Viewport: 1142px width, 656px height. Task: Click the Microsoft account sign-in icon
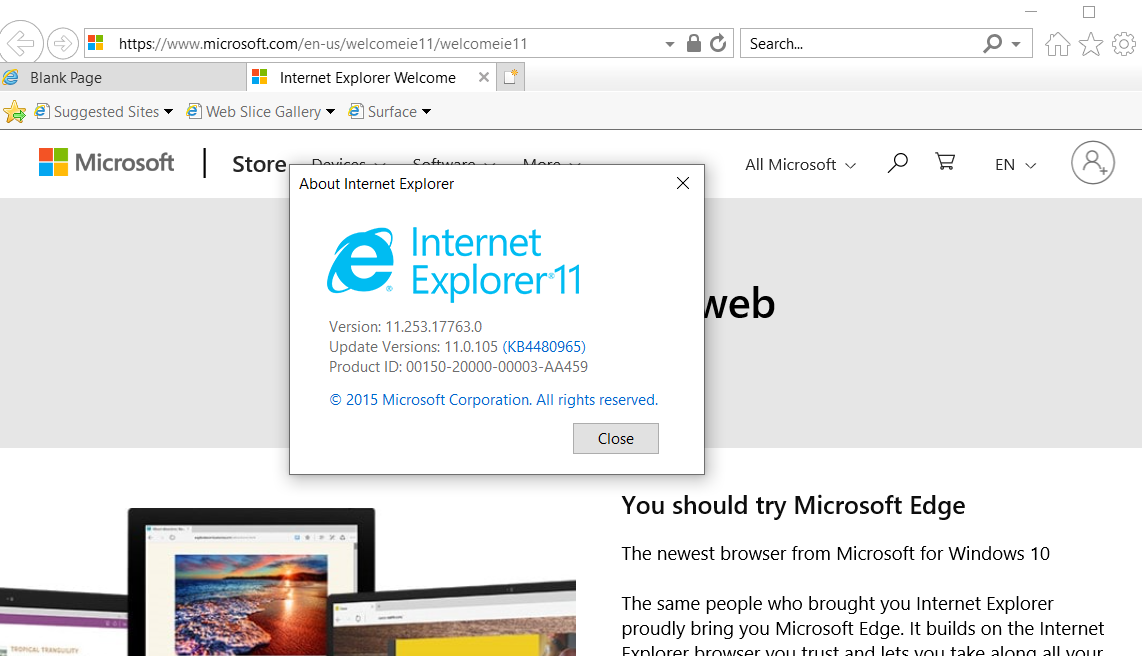[1092, 163]
